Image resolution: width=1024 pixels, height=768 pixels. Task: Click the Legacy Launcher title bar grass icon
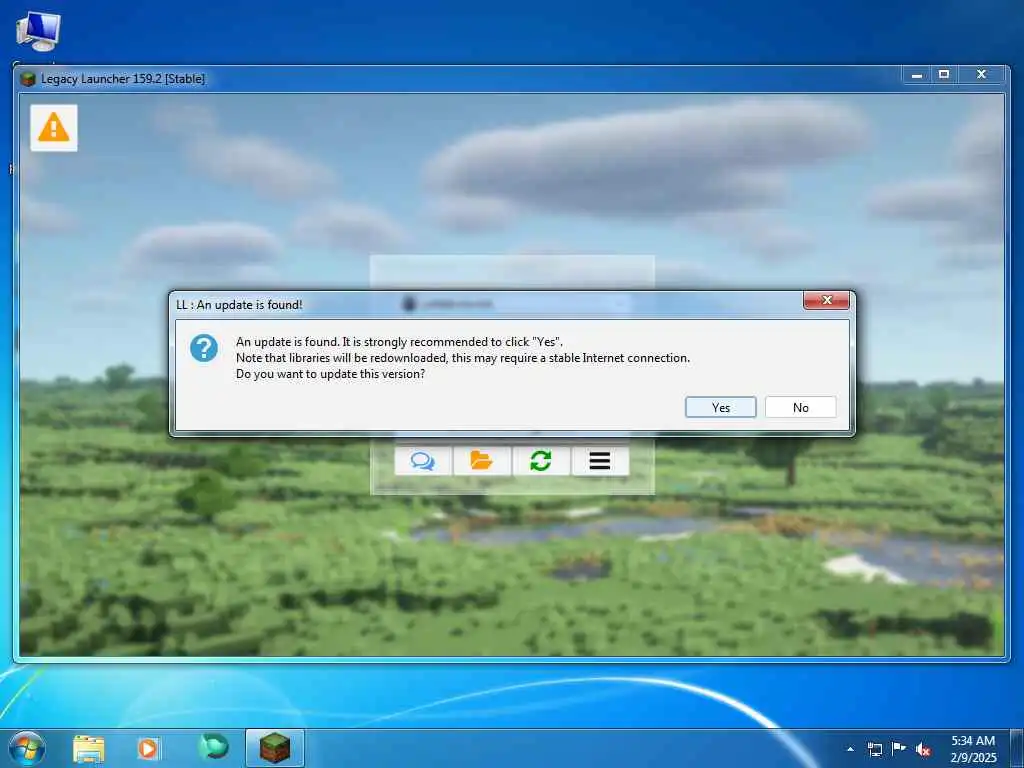(x=27, y=79)
